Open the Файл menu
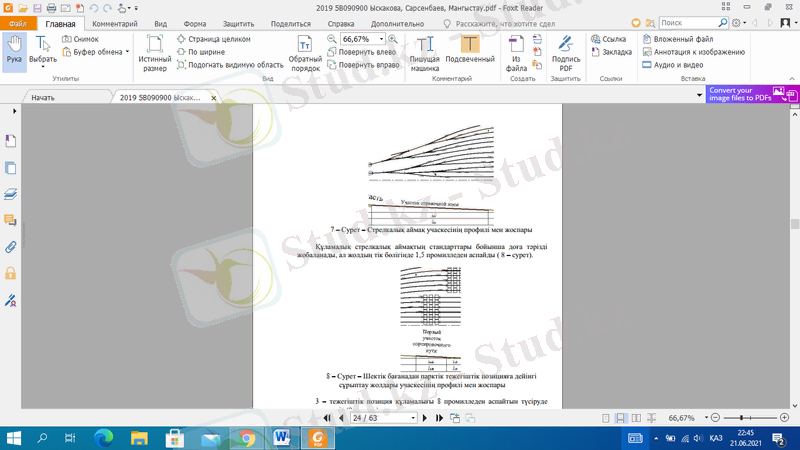The width and height of the screenshot is (800, 450). [x=18, y=23]
